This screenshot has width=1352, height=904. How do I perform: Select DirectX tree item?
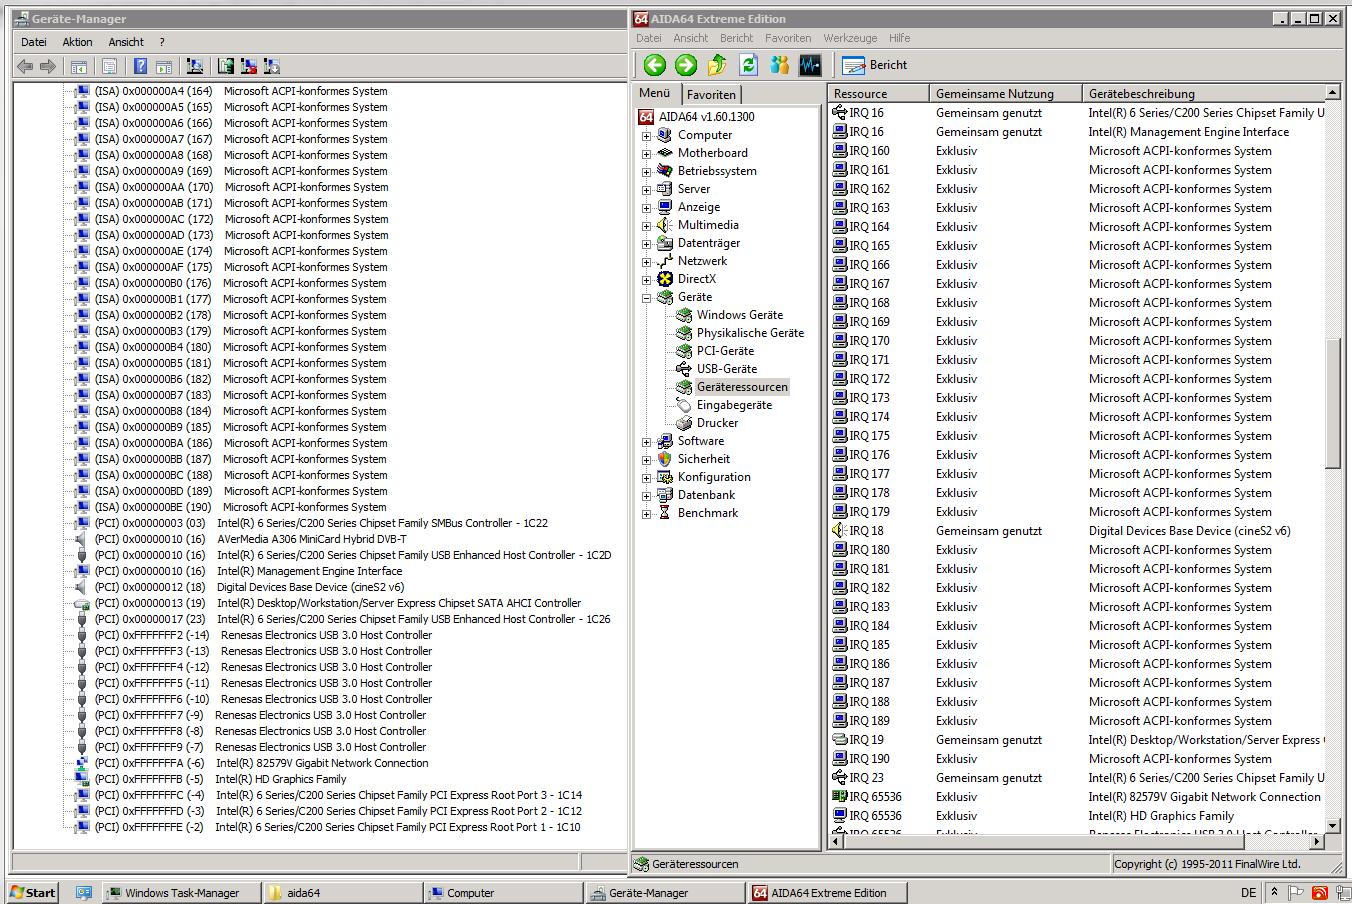[696, 279]
